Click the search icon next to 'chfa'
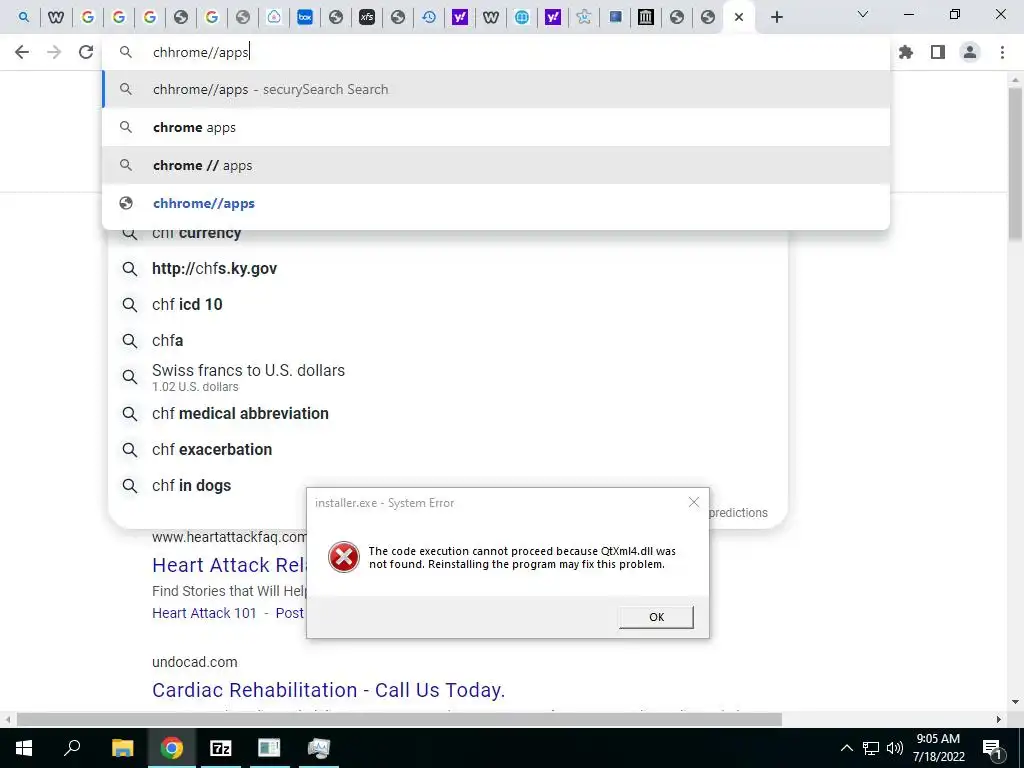Viewport: 1024px width, 768px height. tap(130, 341)
